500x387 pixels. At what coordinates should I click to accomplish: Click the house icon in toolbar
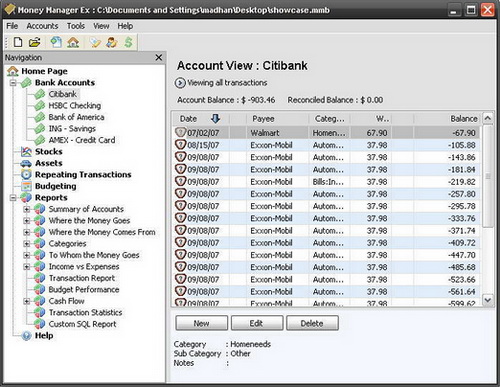coord(73,42)
